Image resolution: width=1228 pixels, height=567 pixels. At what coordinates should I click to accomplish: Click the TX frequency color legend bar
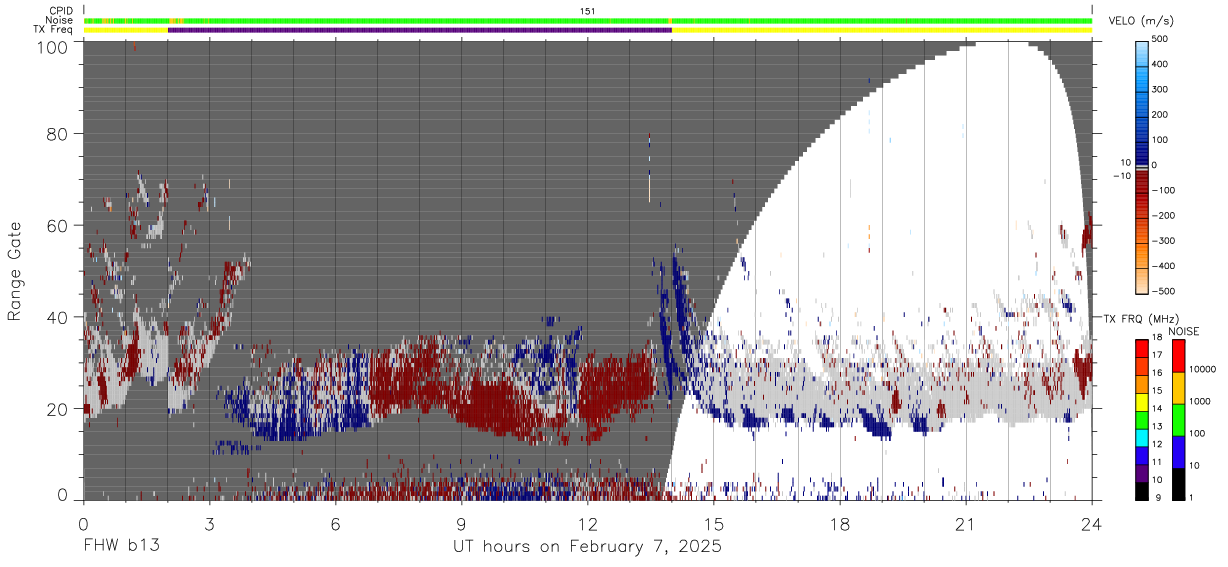[x=1142, y=419]
